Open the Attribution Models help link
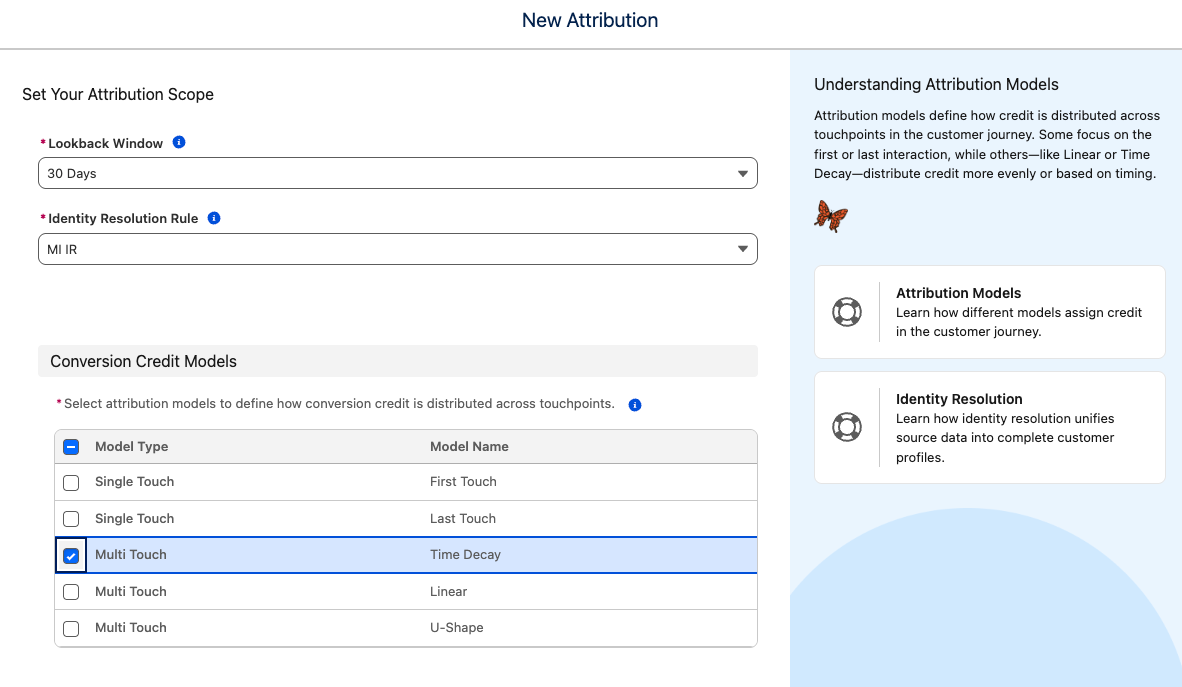Viewport: 1182px width, 687px height. [x=958, y=293]
